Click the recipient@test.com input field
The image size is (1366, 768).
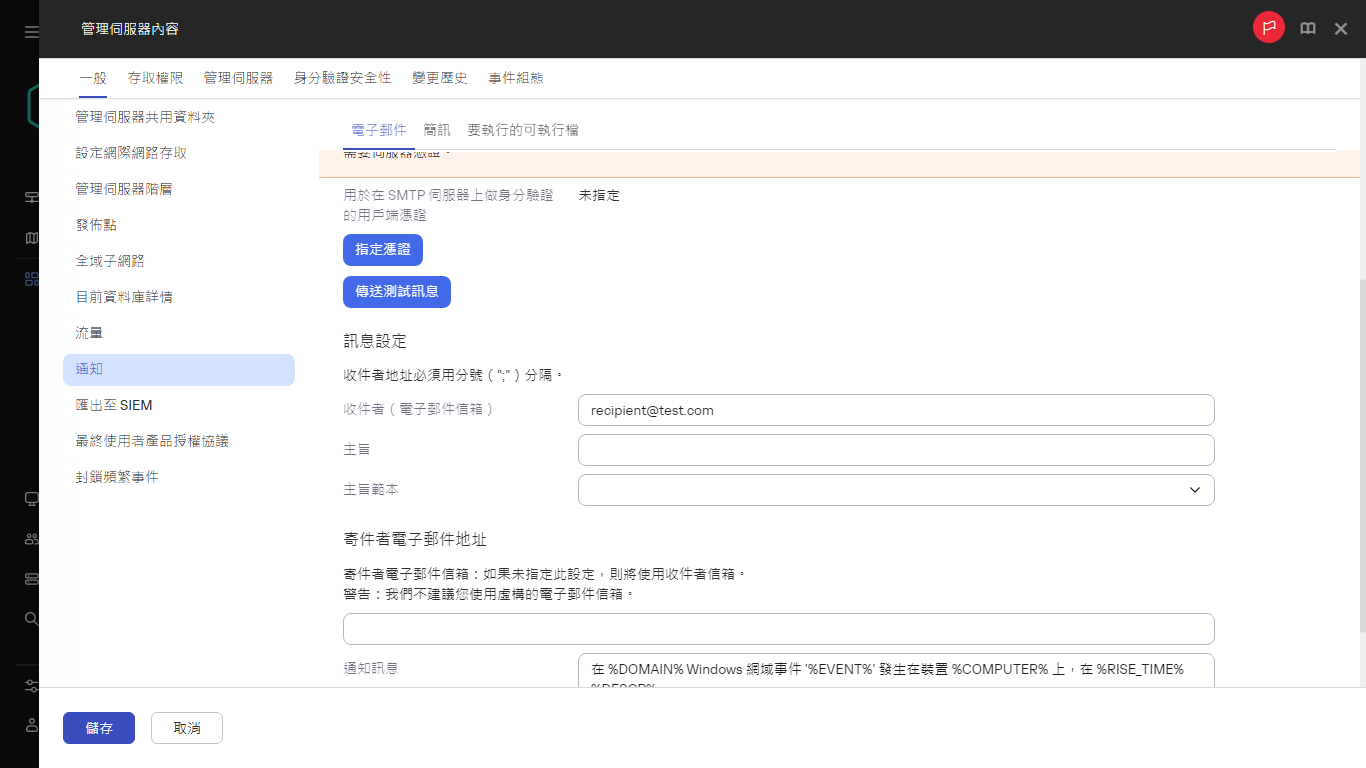pos(895,410)
